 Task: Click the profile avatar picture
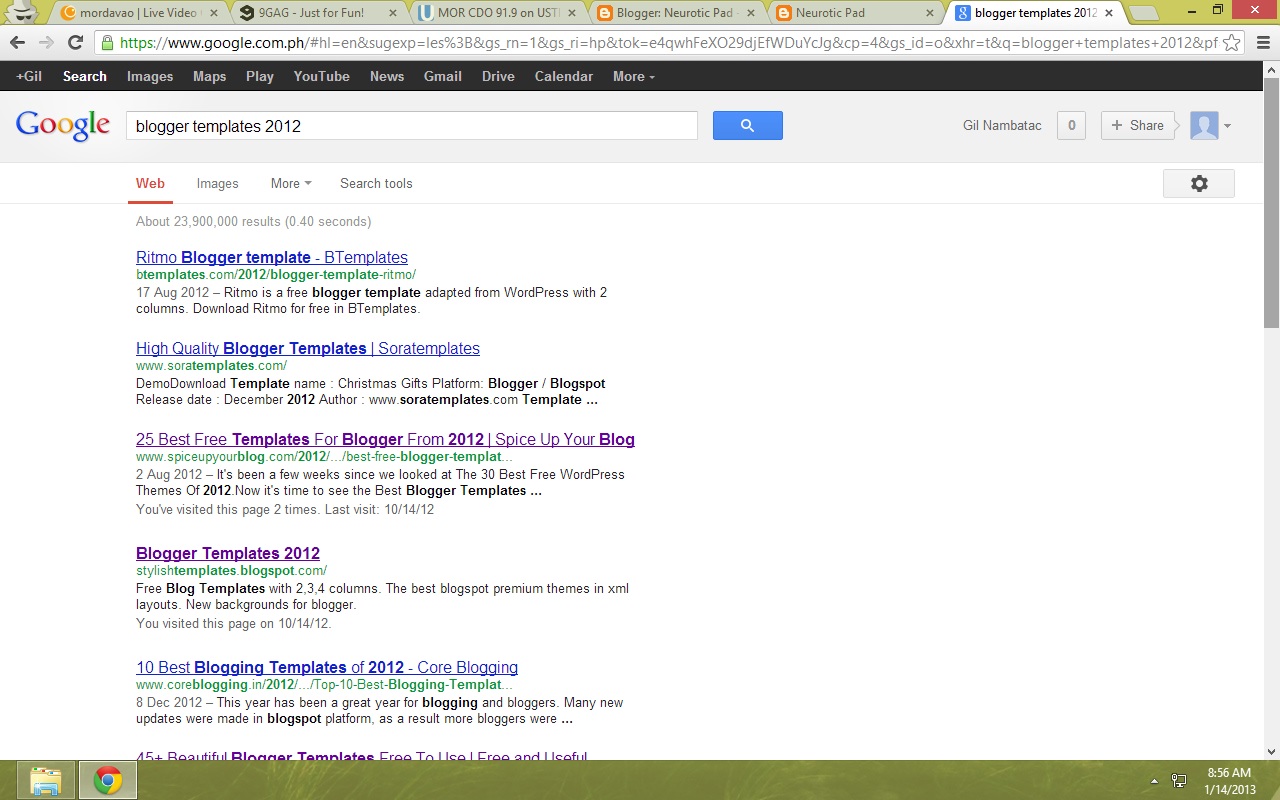pyautogui.click(x=1204, y=126)
